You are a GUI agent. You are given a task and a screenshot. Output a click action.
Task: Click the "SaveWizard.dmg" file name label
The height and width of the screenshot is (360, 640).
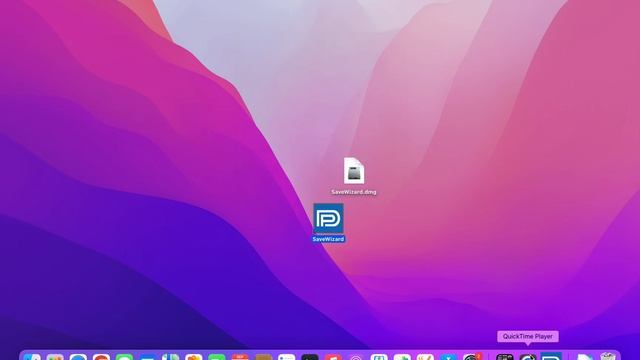(x=354, y=192)
